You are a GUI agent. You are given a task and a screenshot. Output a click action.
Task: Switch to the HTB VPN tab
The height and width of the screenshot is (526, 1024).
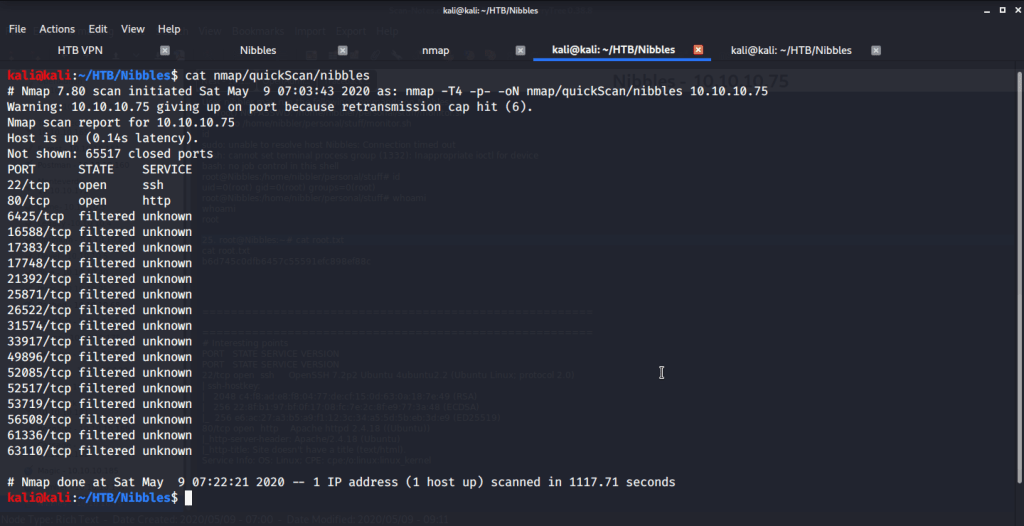[80, 50]
